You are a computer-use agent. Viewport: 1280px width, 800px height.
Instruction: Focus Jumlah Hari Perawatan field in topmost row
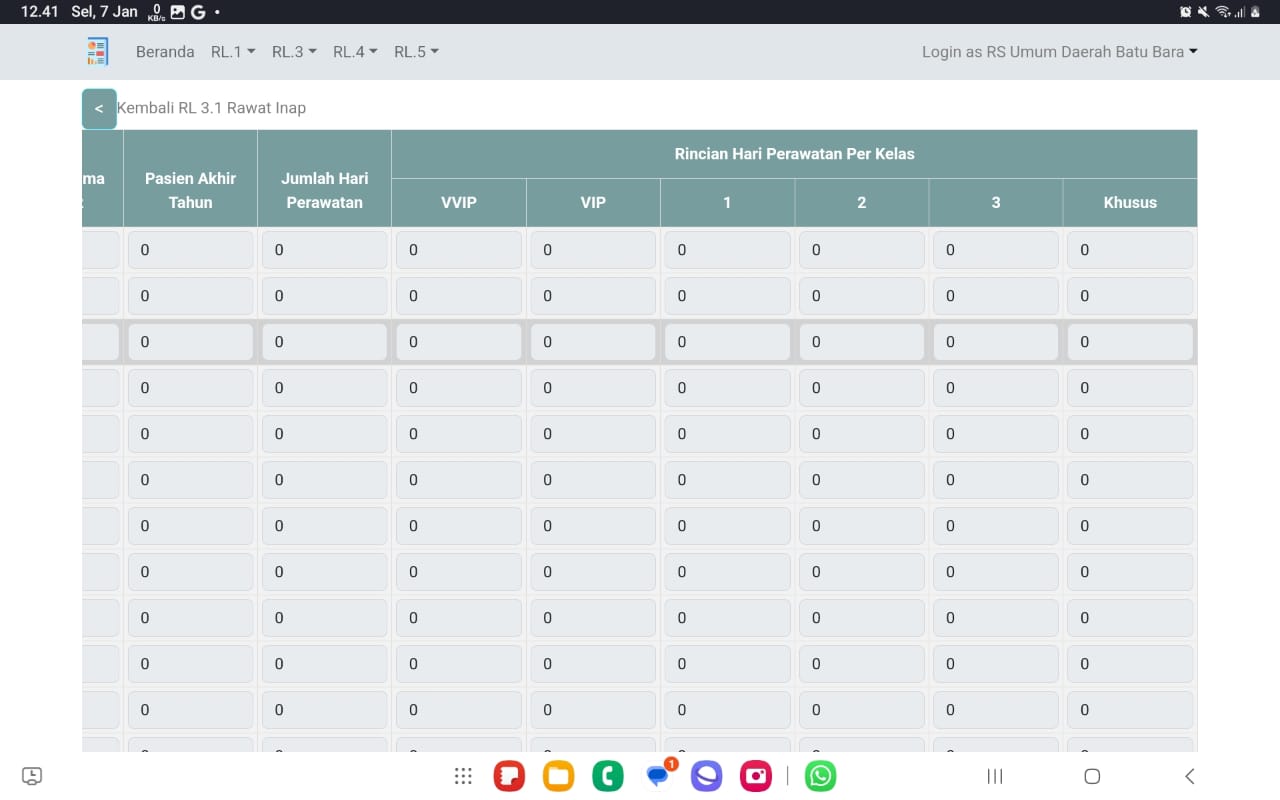(x=324, y=250)
